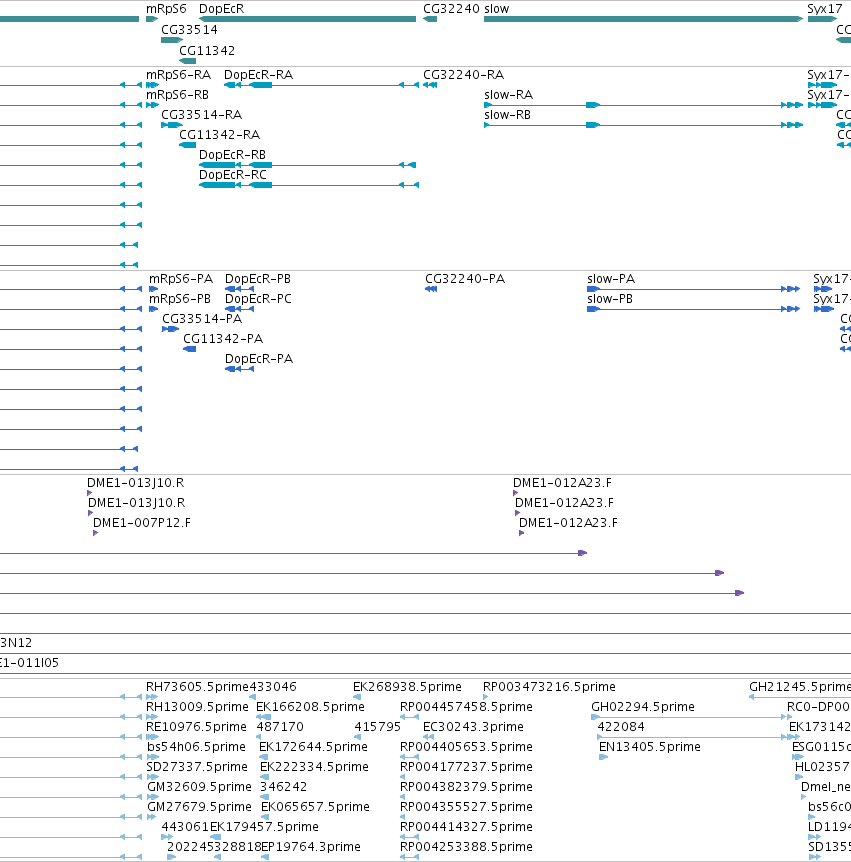
Task: Click the EK222334.5prime EST label
Action: point(314,767)
